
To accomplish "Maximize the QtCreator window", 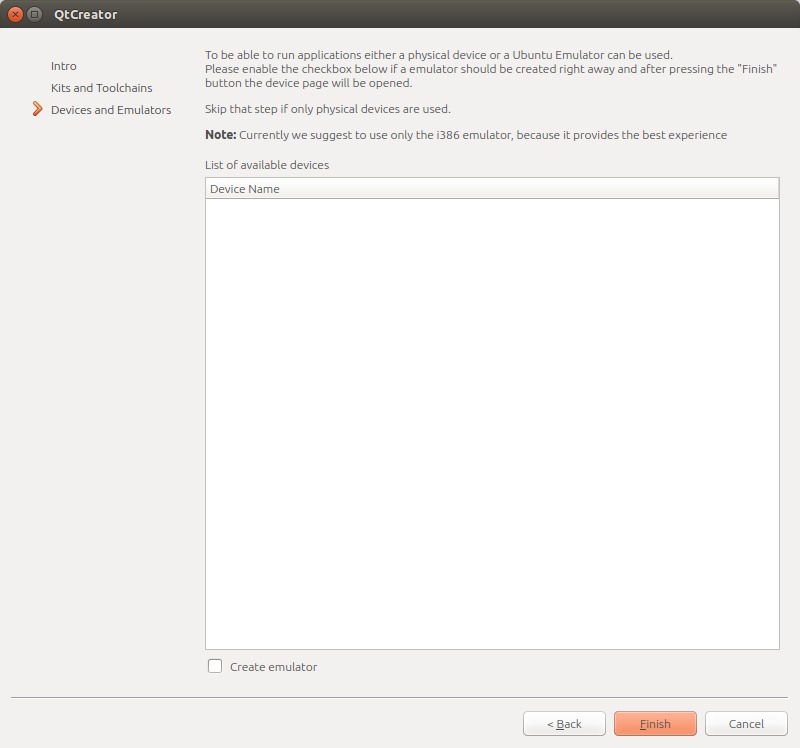I will point(34,14).
